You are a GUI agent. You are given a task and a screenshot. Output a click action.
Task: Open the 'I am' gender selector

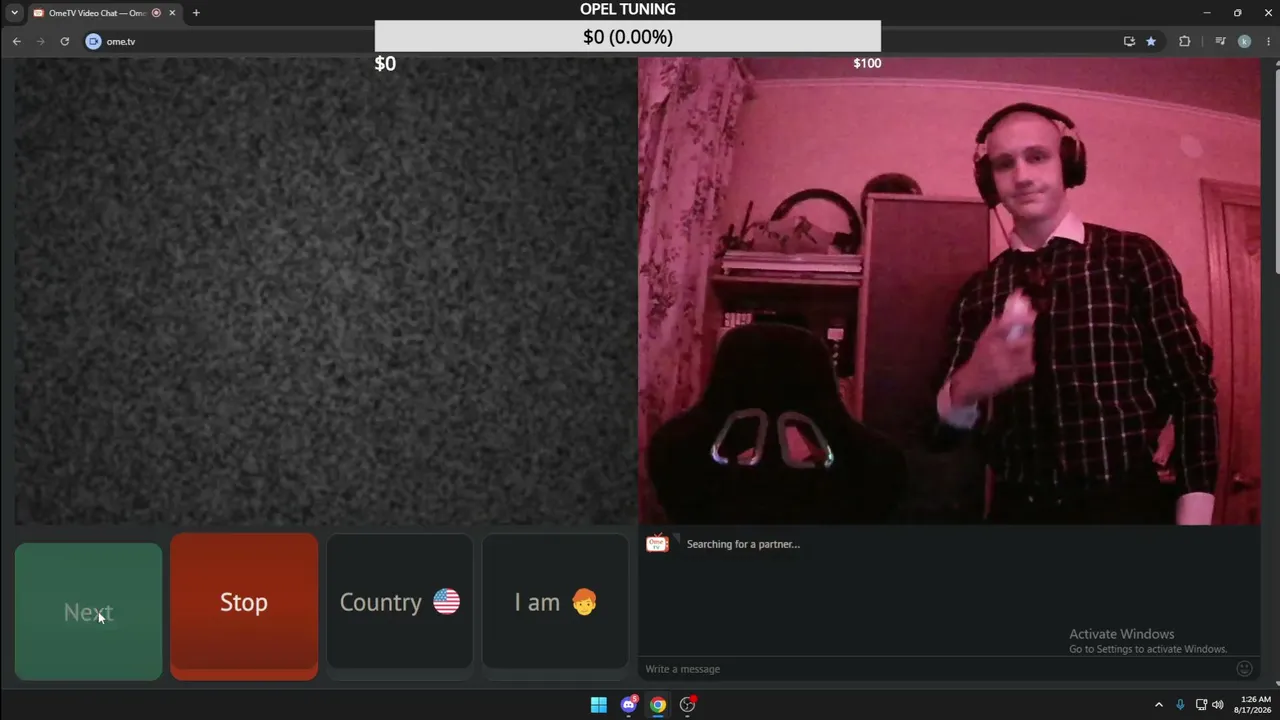[555, 601]
